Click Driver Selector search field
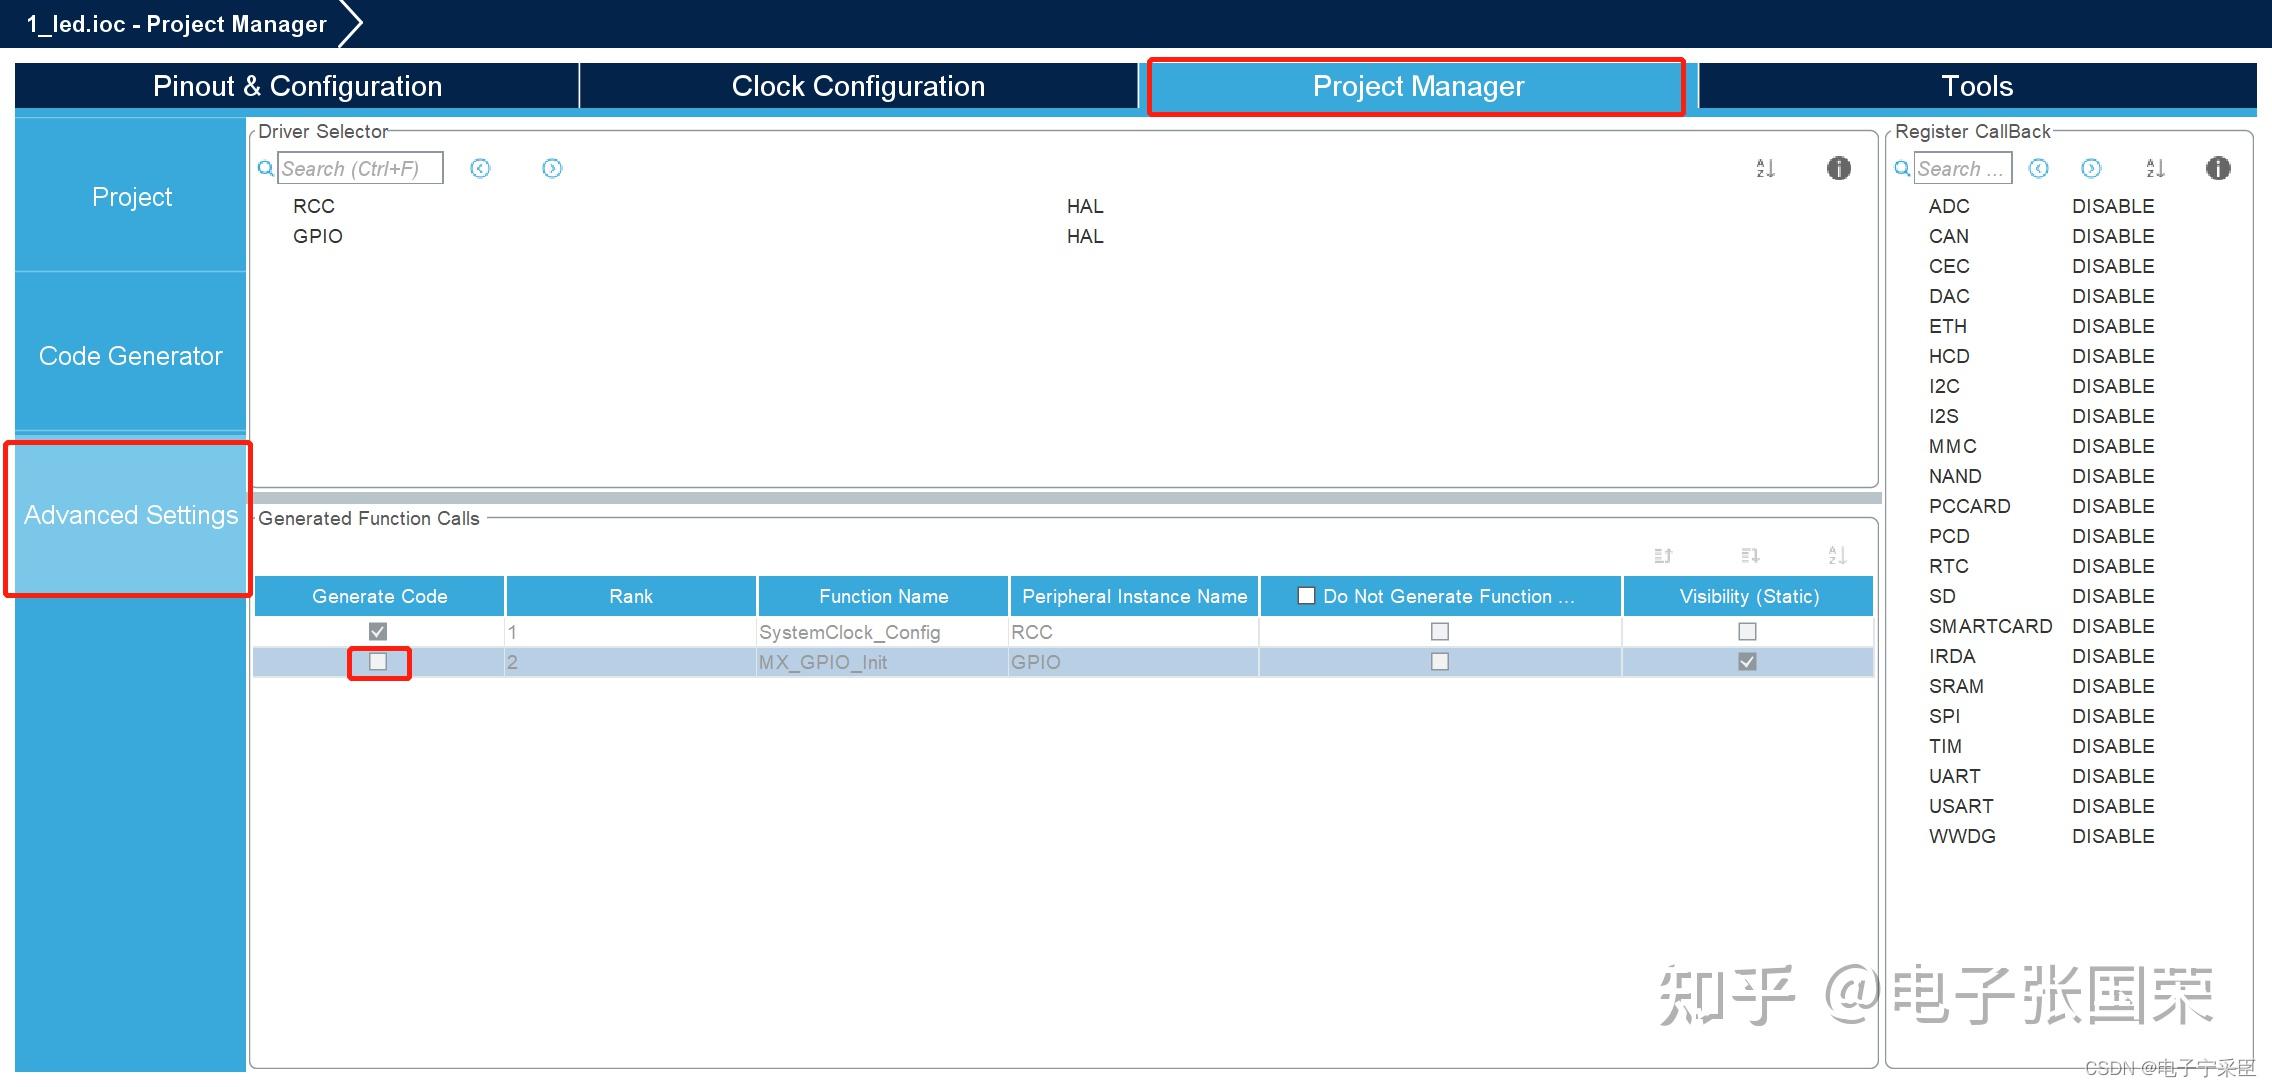The width and height of the screenshot is (2272, 1087). (x=359, y=168)
